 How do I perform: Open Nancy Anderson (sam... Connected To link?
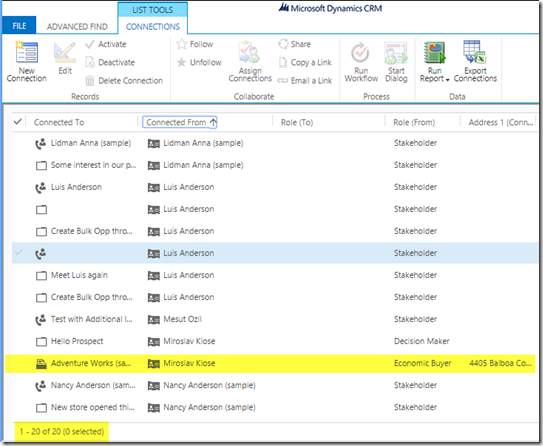(x=93, y=385)
